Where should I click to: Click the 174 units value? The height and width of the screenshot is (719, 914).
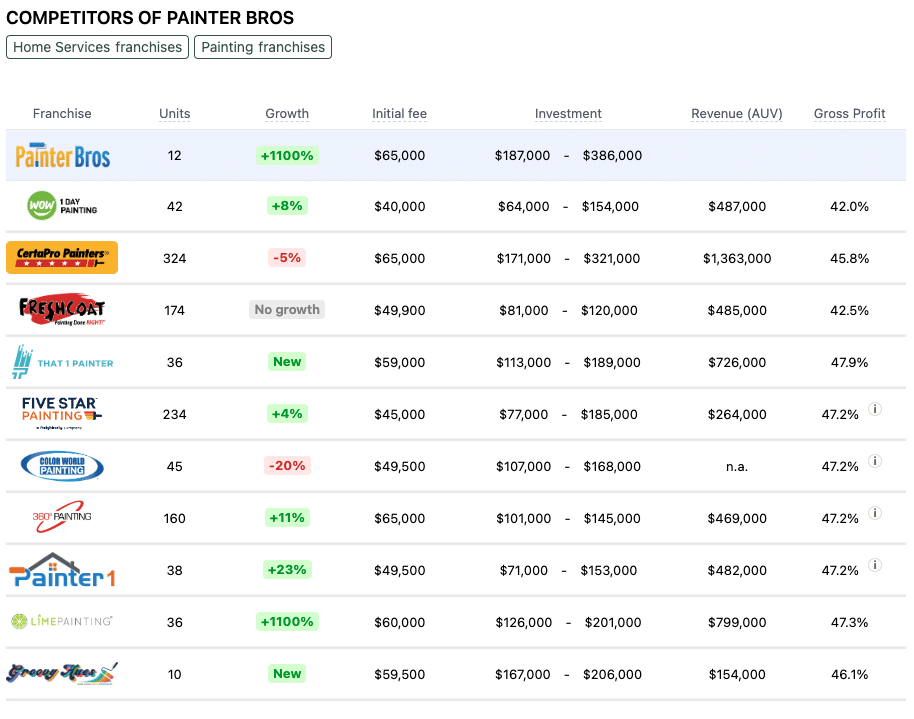pos(174,310)
